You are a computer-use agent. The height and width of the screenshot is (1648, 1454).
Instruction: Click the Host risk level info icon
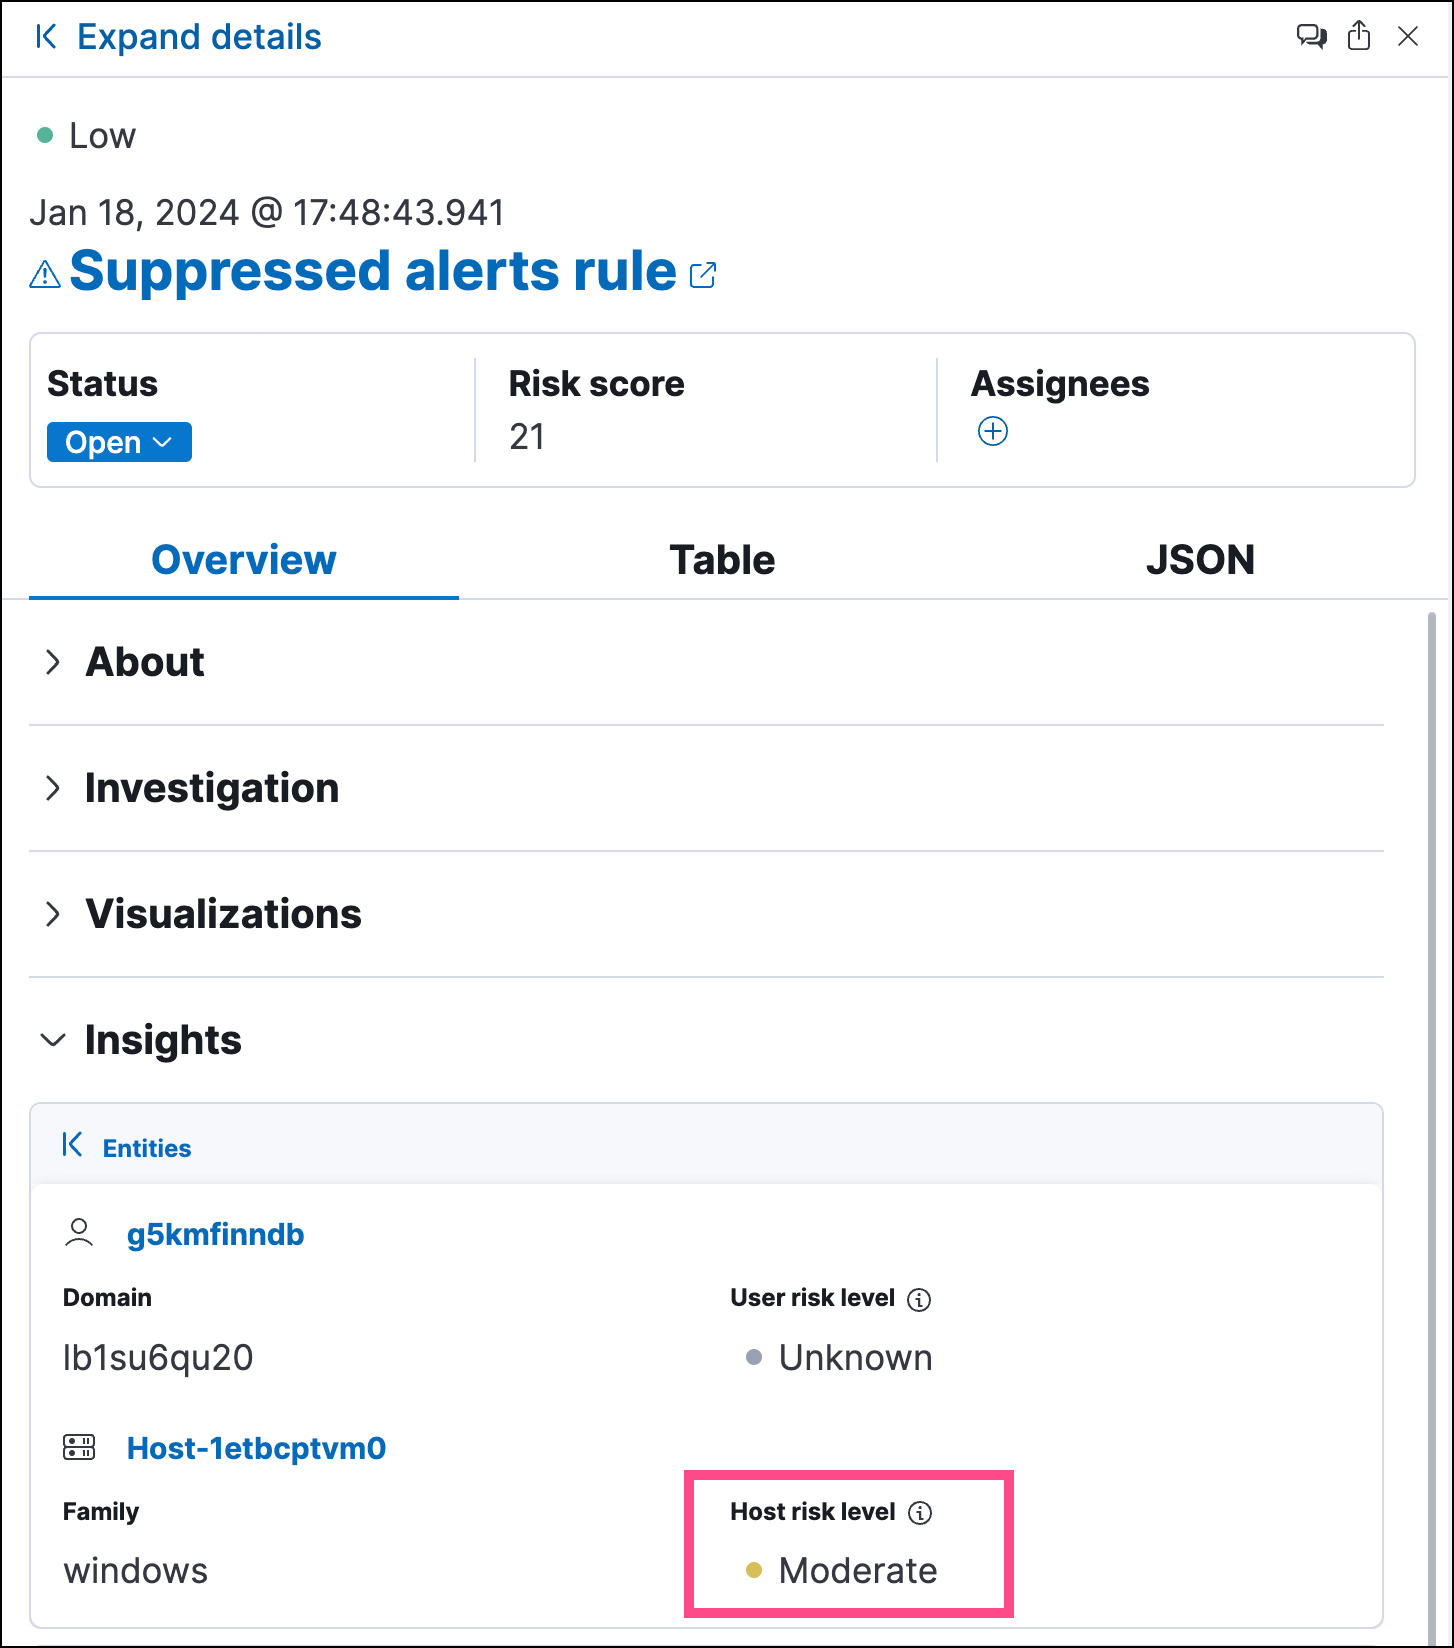919,1513
